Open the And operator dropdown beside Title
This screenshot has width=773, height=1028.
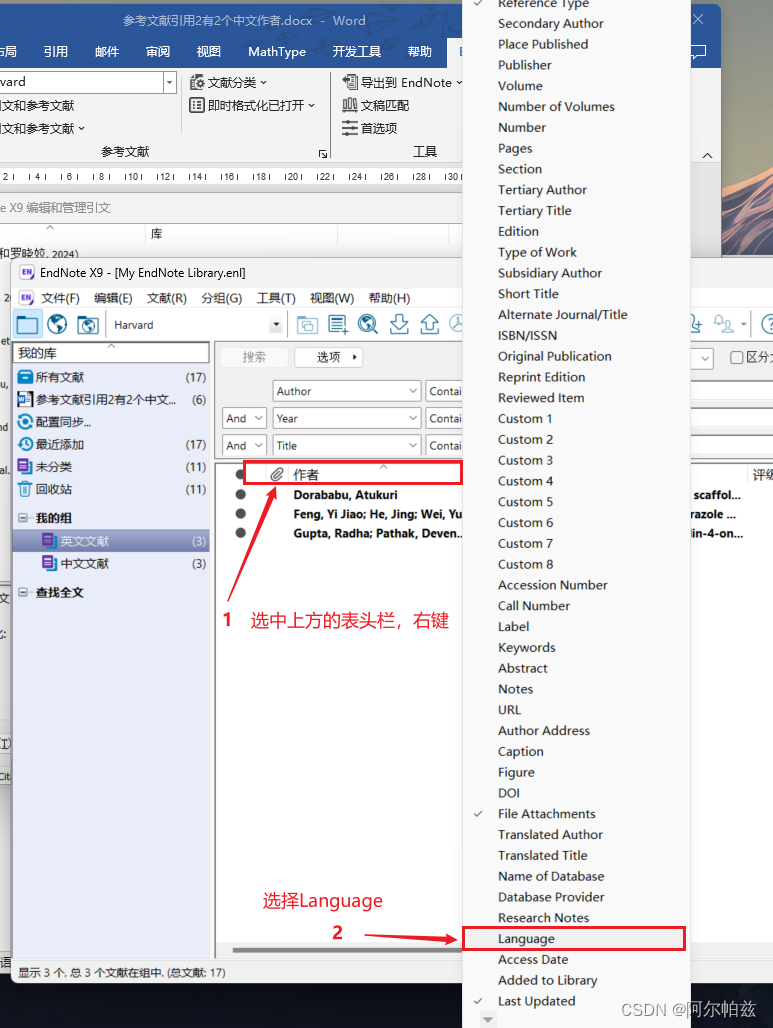tap(259, 446)
